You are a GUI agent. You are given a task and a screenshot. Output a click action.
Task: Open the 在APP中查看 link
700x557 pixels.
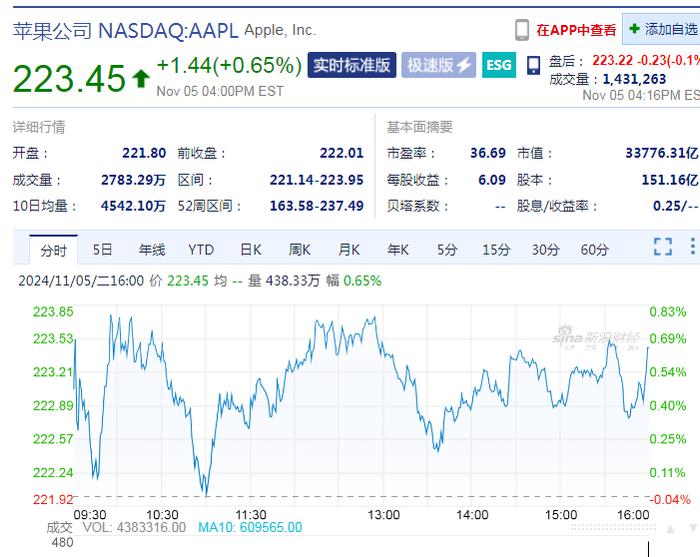576,30
